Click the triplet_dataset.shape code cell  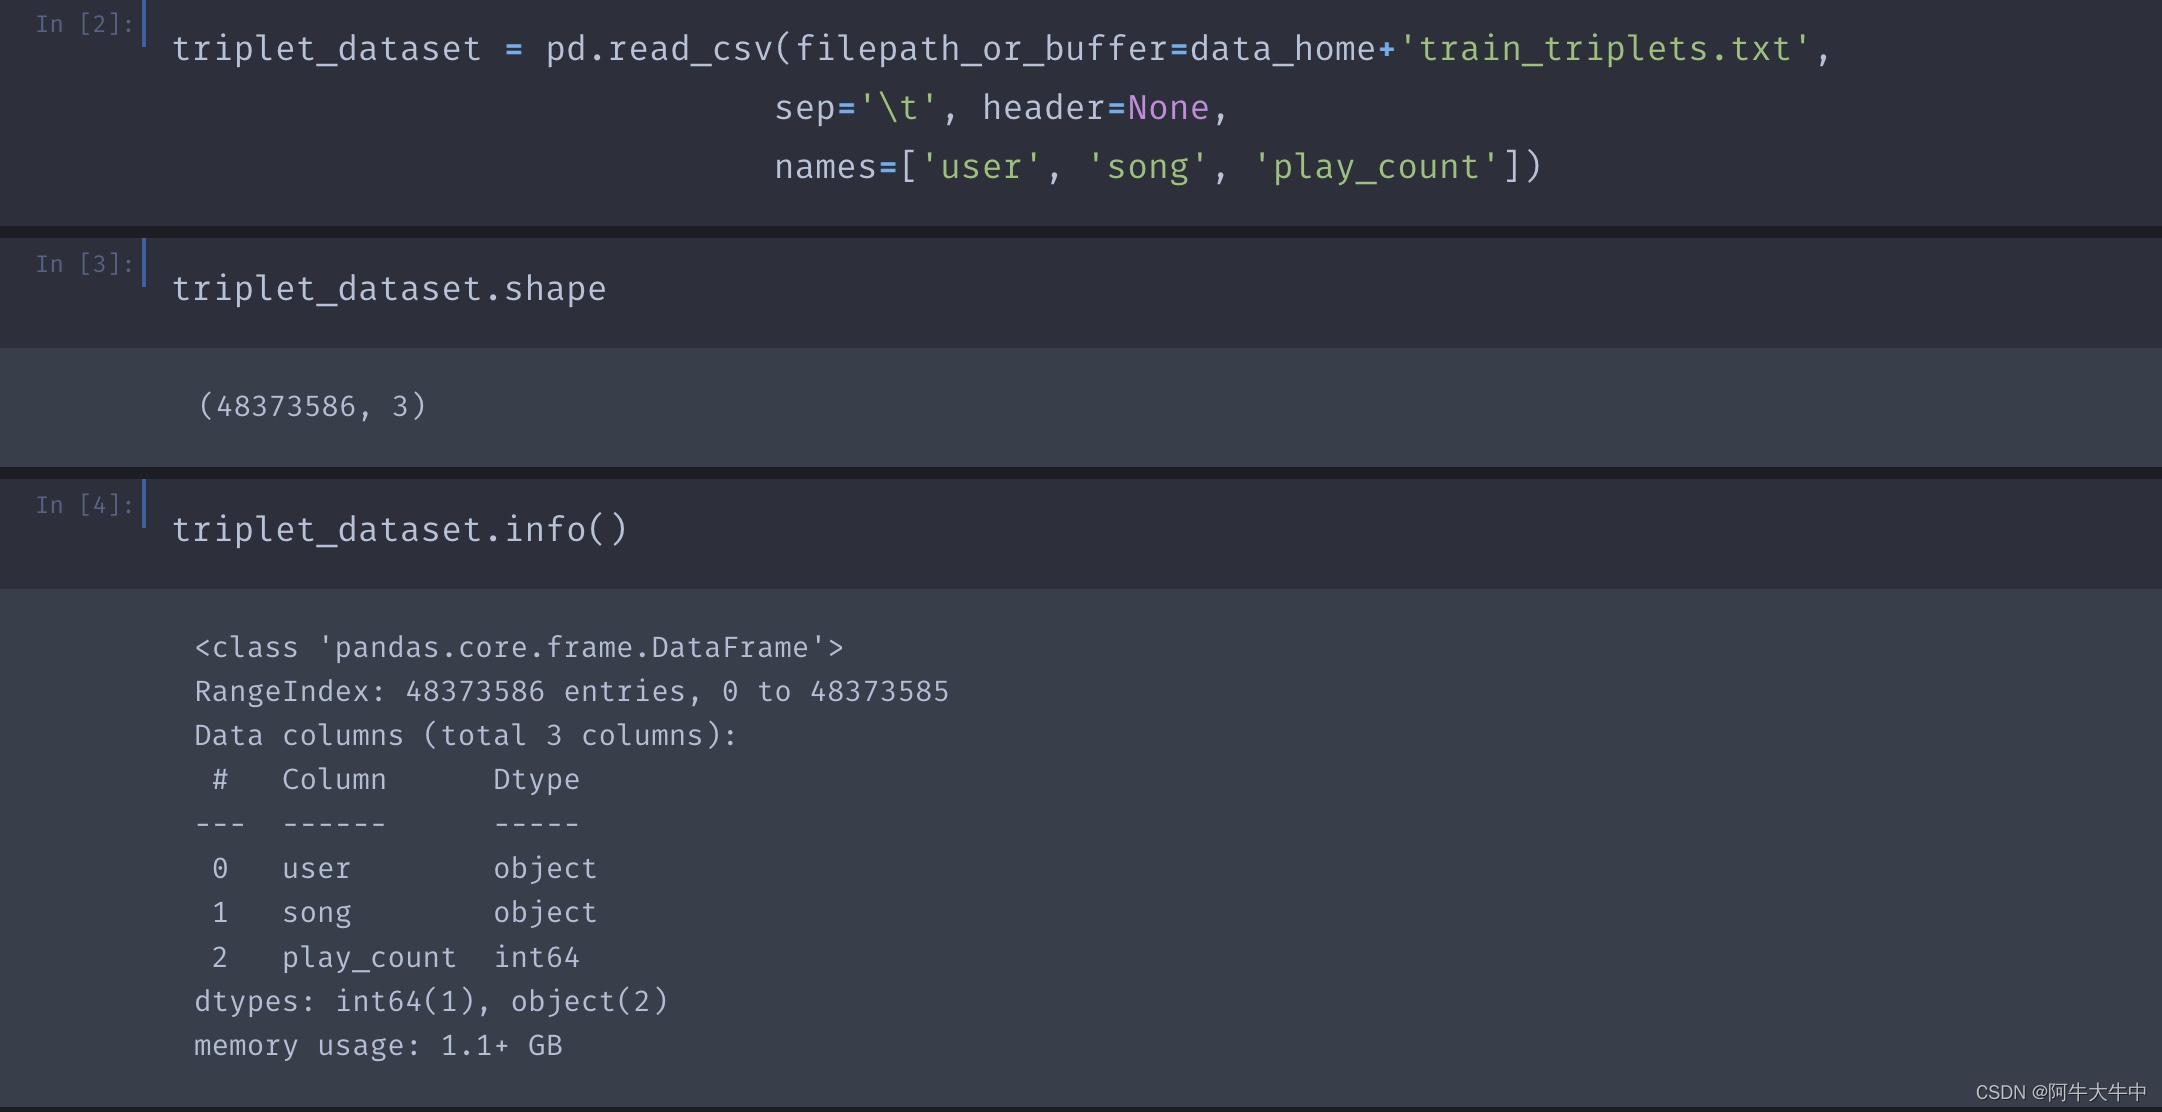tap(389, 289)
